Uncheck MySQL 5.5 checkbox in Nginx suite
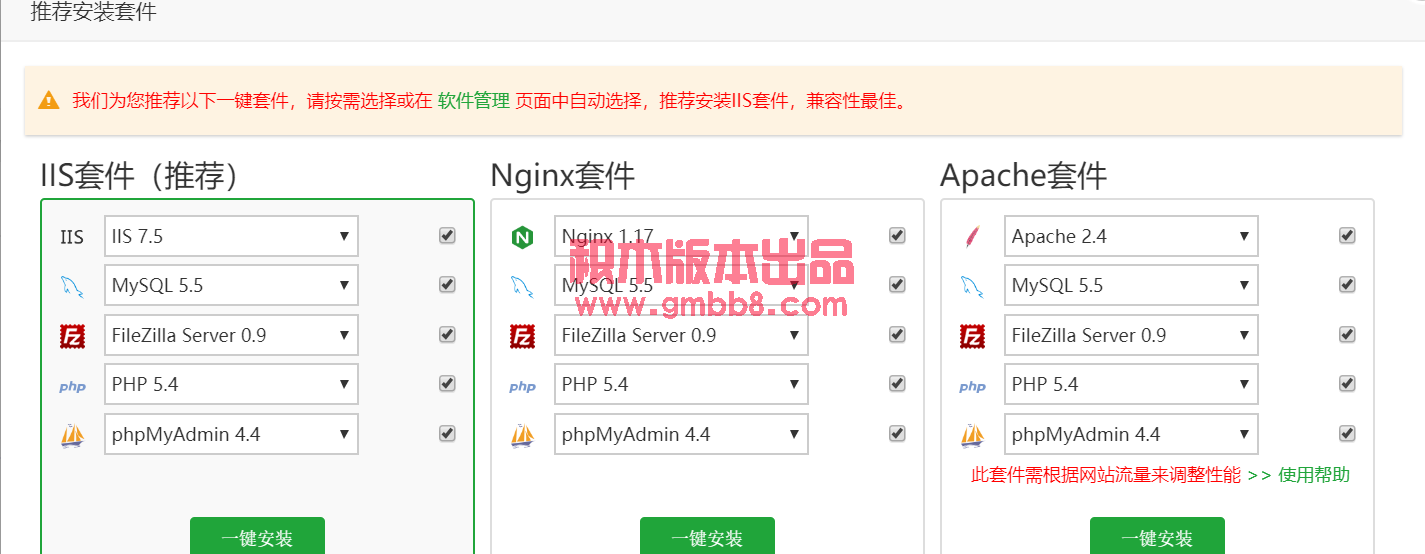Screen dimensions: 1425x554 pos(897,284)
